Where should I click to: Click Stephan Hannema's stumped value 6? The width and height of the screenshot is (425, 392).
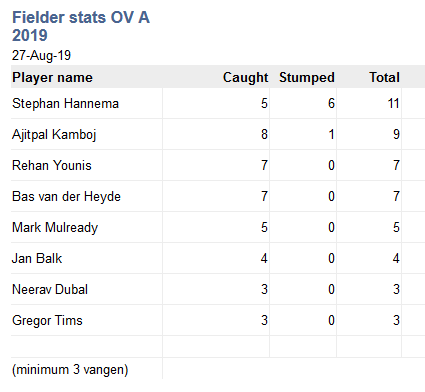[x=331, y=103]
